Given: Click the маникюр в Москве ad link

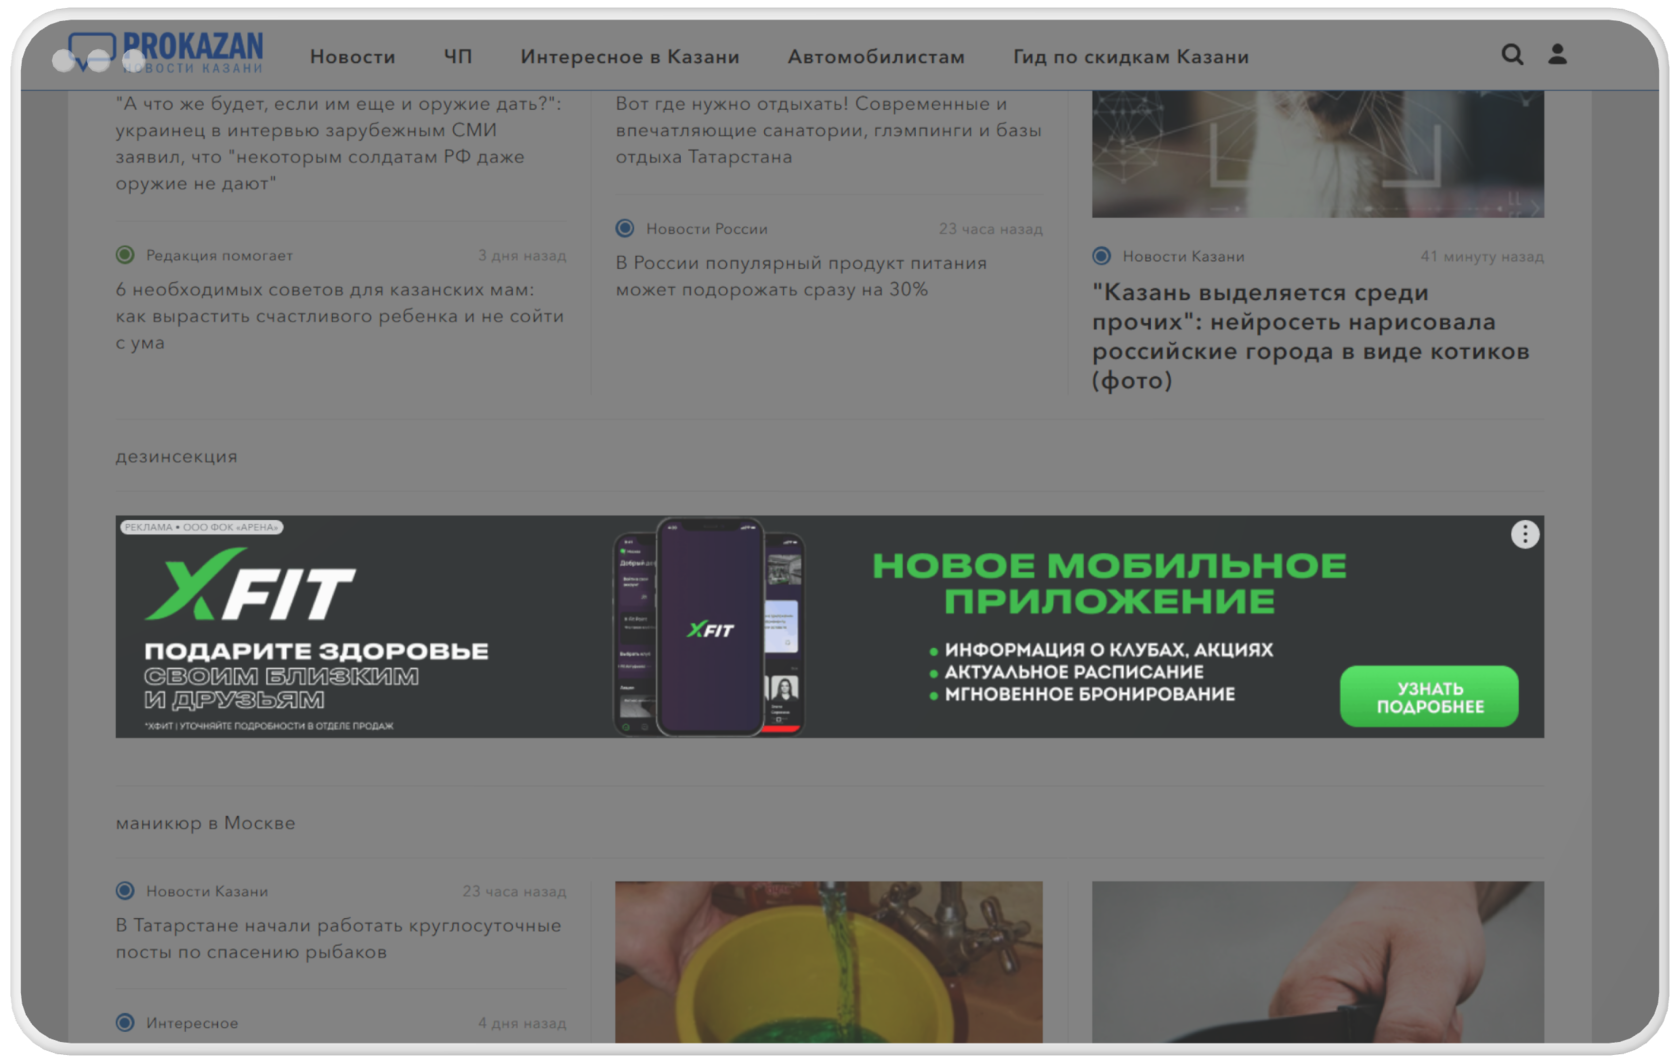Looking at the screenshot, I should point(205,823).
